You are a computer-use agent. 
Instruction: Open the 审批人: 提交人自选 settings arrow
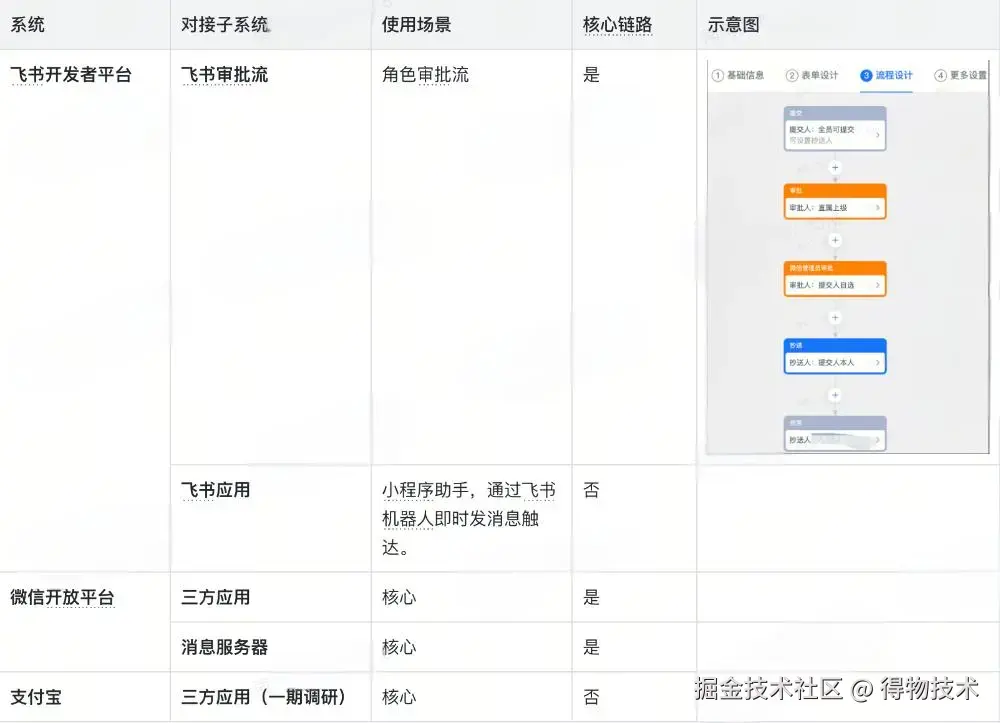877,284
